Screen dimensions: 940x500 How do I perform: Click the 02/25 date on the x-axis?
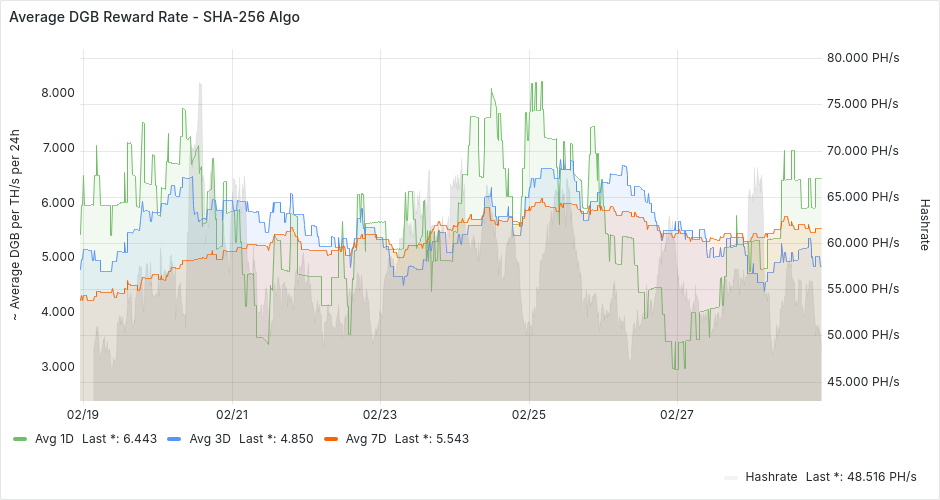pyautogui.click(x=529, y=414)
